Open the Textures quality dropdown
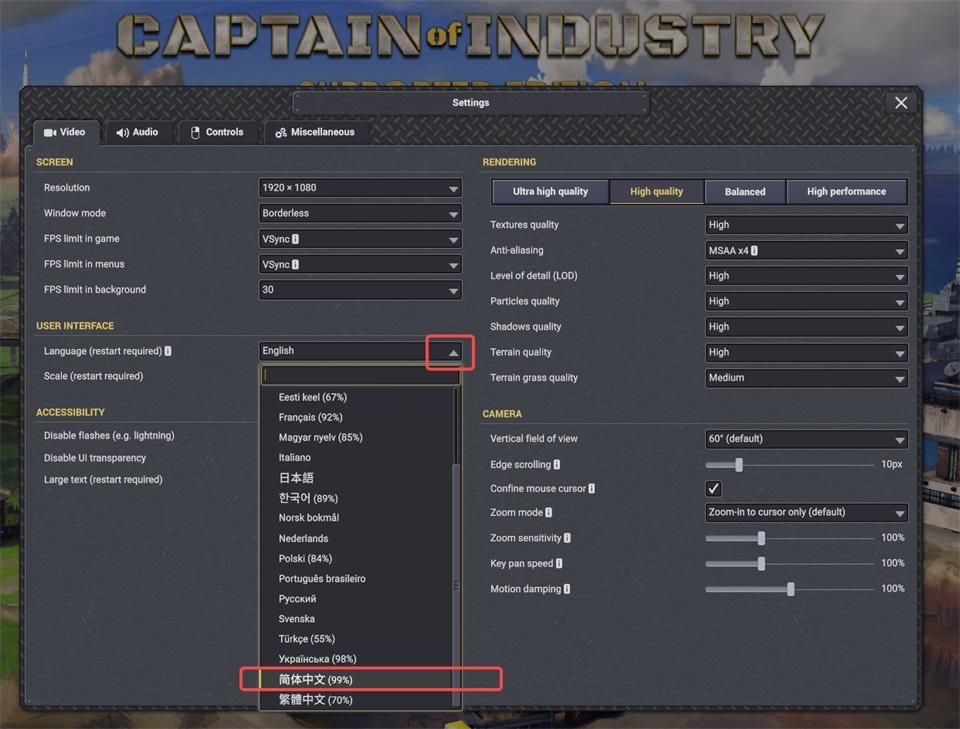960x729 pixels. click(x=806, y=225)
